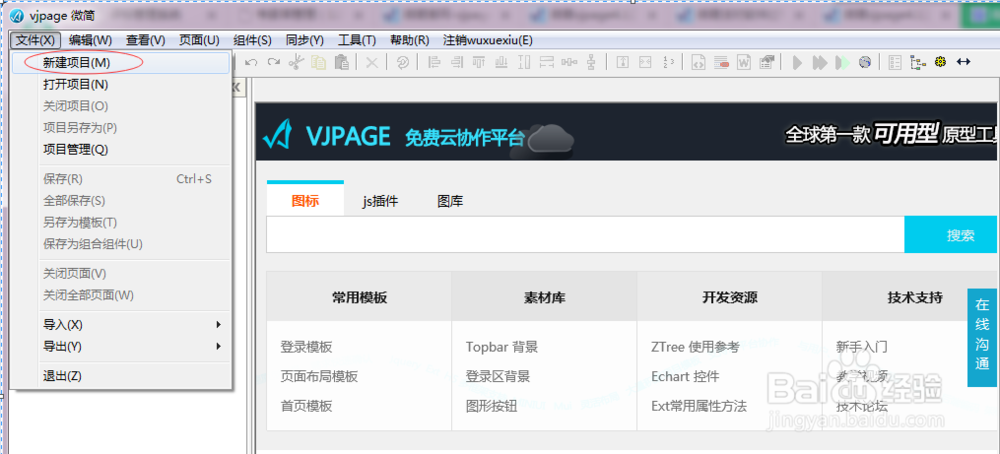The image size is (1000, 454).
Task: Switch to the js插件 tab
Action: click(x=381, y=201)
